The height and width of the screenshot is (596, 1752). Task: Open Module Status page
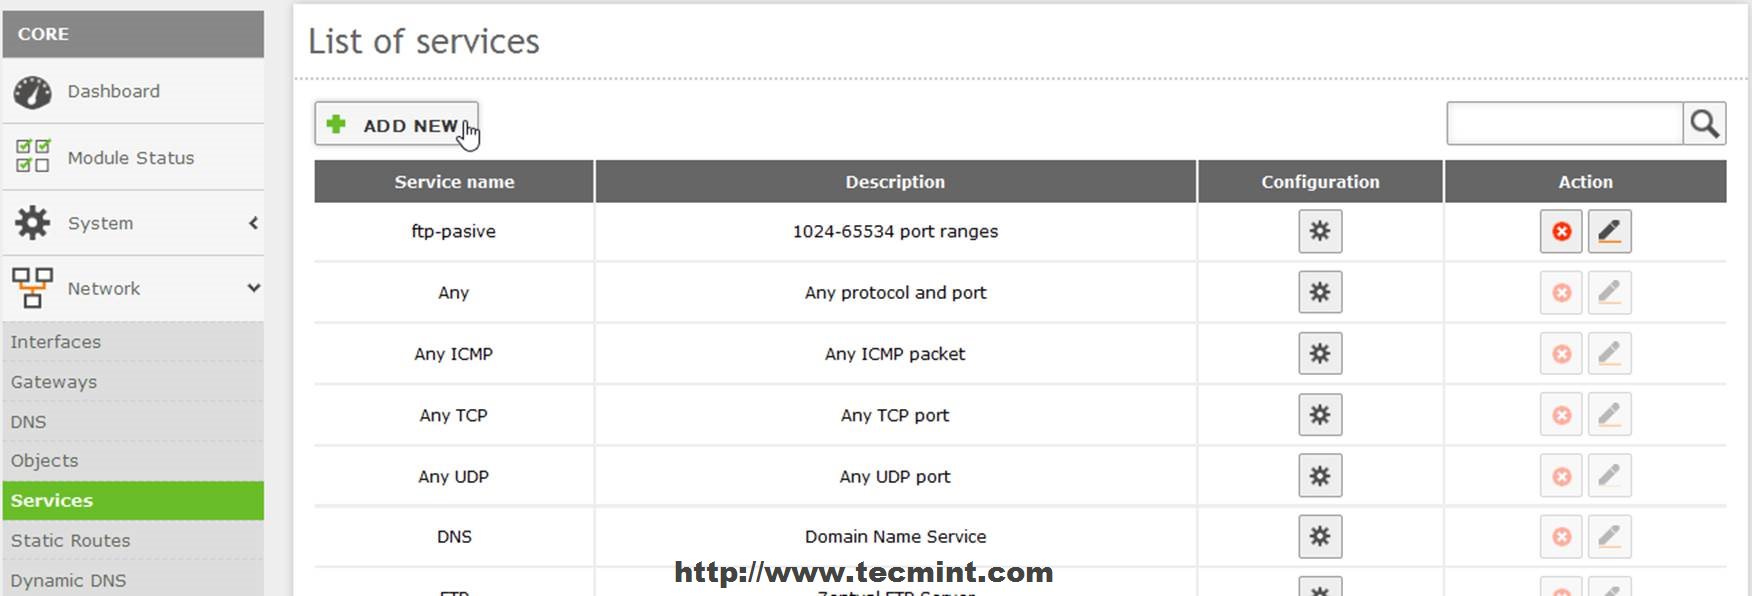click(x=130, y=158)
